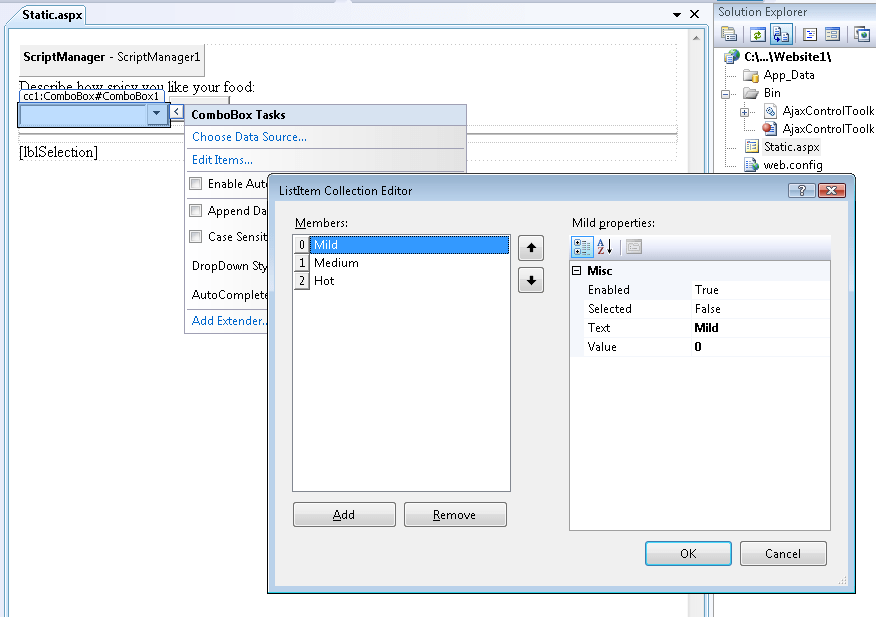Enable the AutoComplete checkbox
The width and height of the screenshot is (876, 617).
point(193,183)
